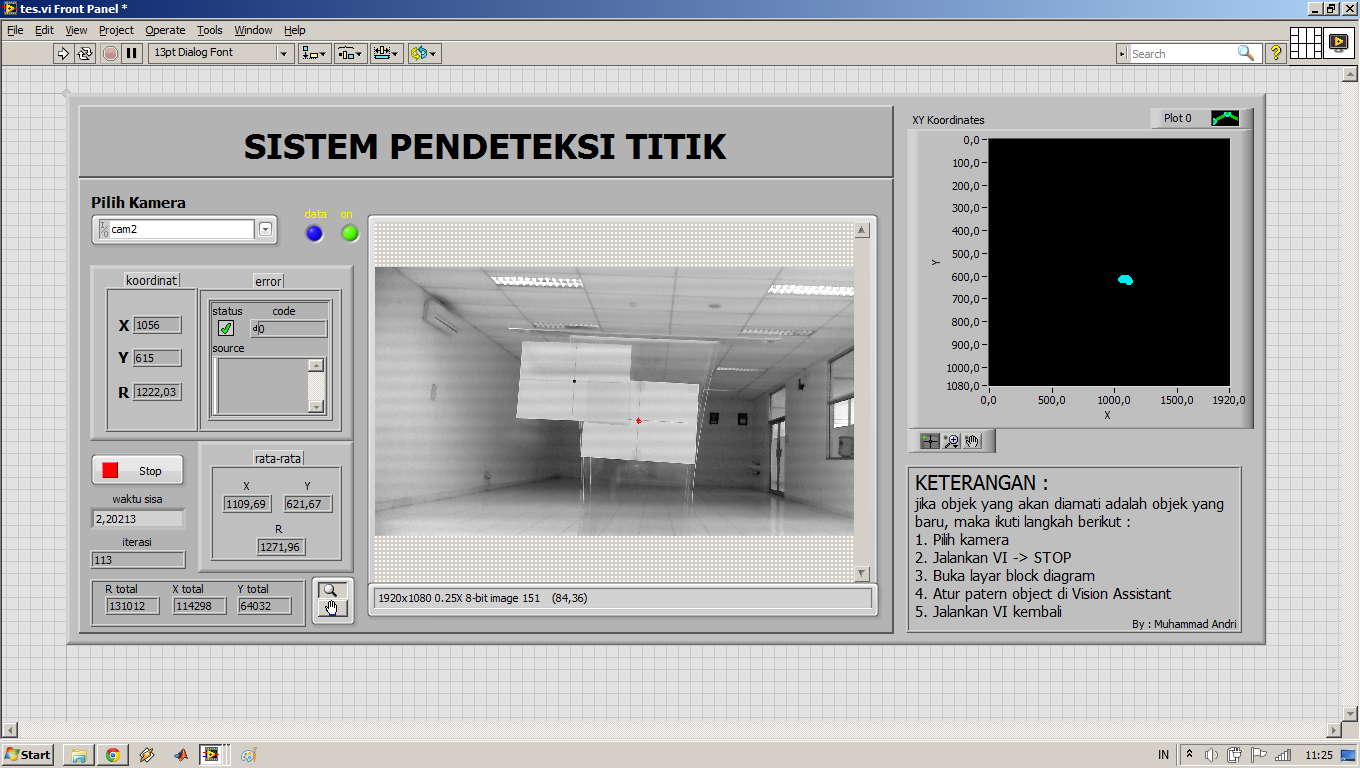Open the Project menu

point(116,30)
